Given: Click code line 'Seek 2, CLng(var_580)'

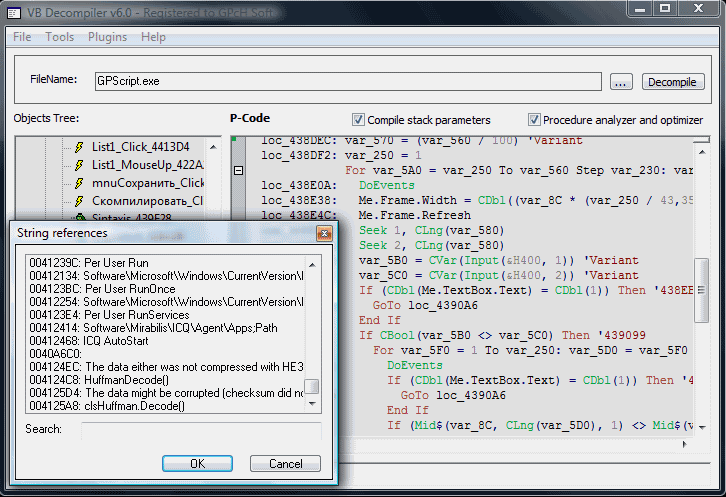Looking at the screenshot, I should pyautogui.click(x=432, y=245).
